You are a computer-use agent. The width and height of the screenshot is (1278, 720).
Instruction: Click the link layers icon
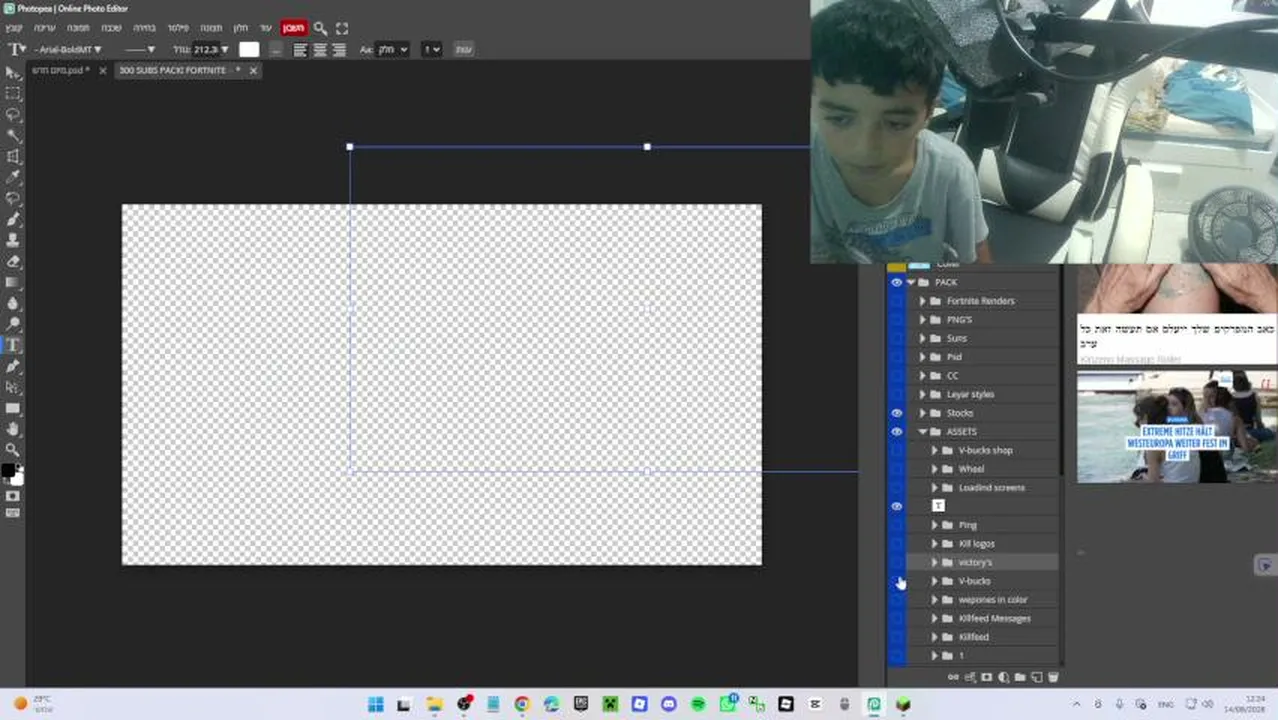pyautogui.click(x=953, y=677)
